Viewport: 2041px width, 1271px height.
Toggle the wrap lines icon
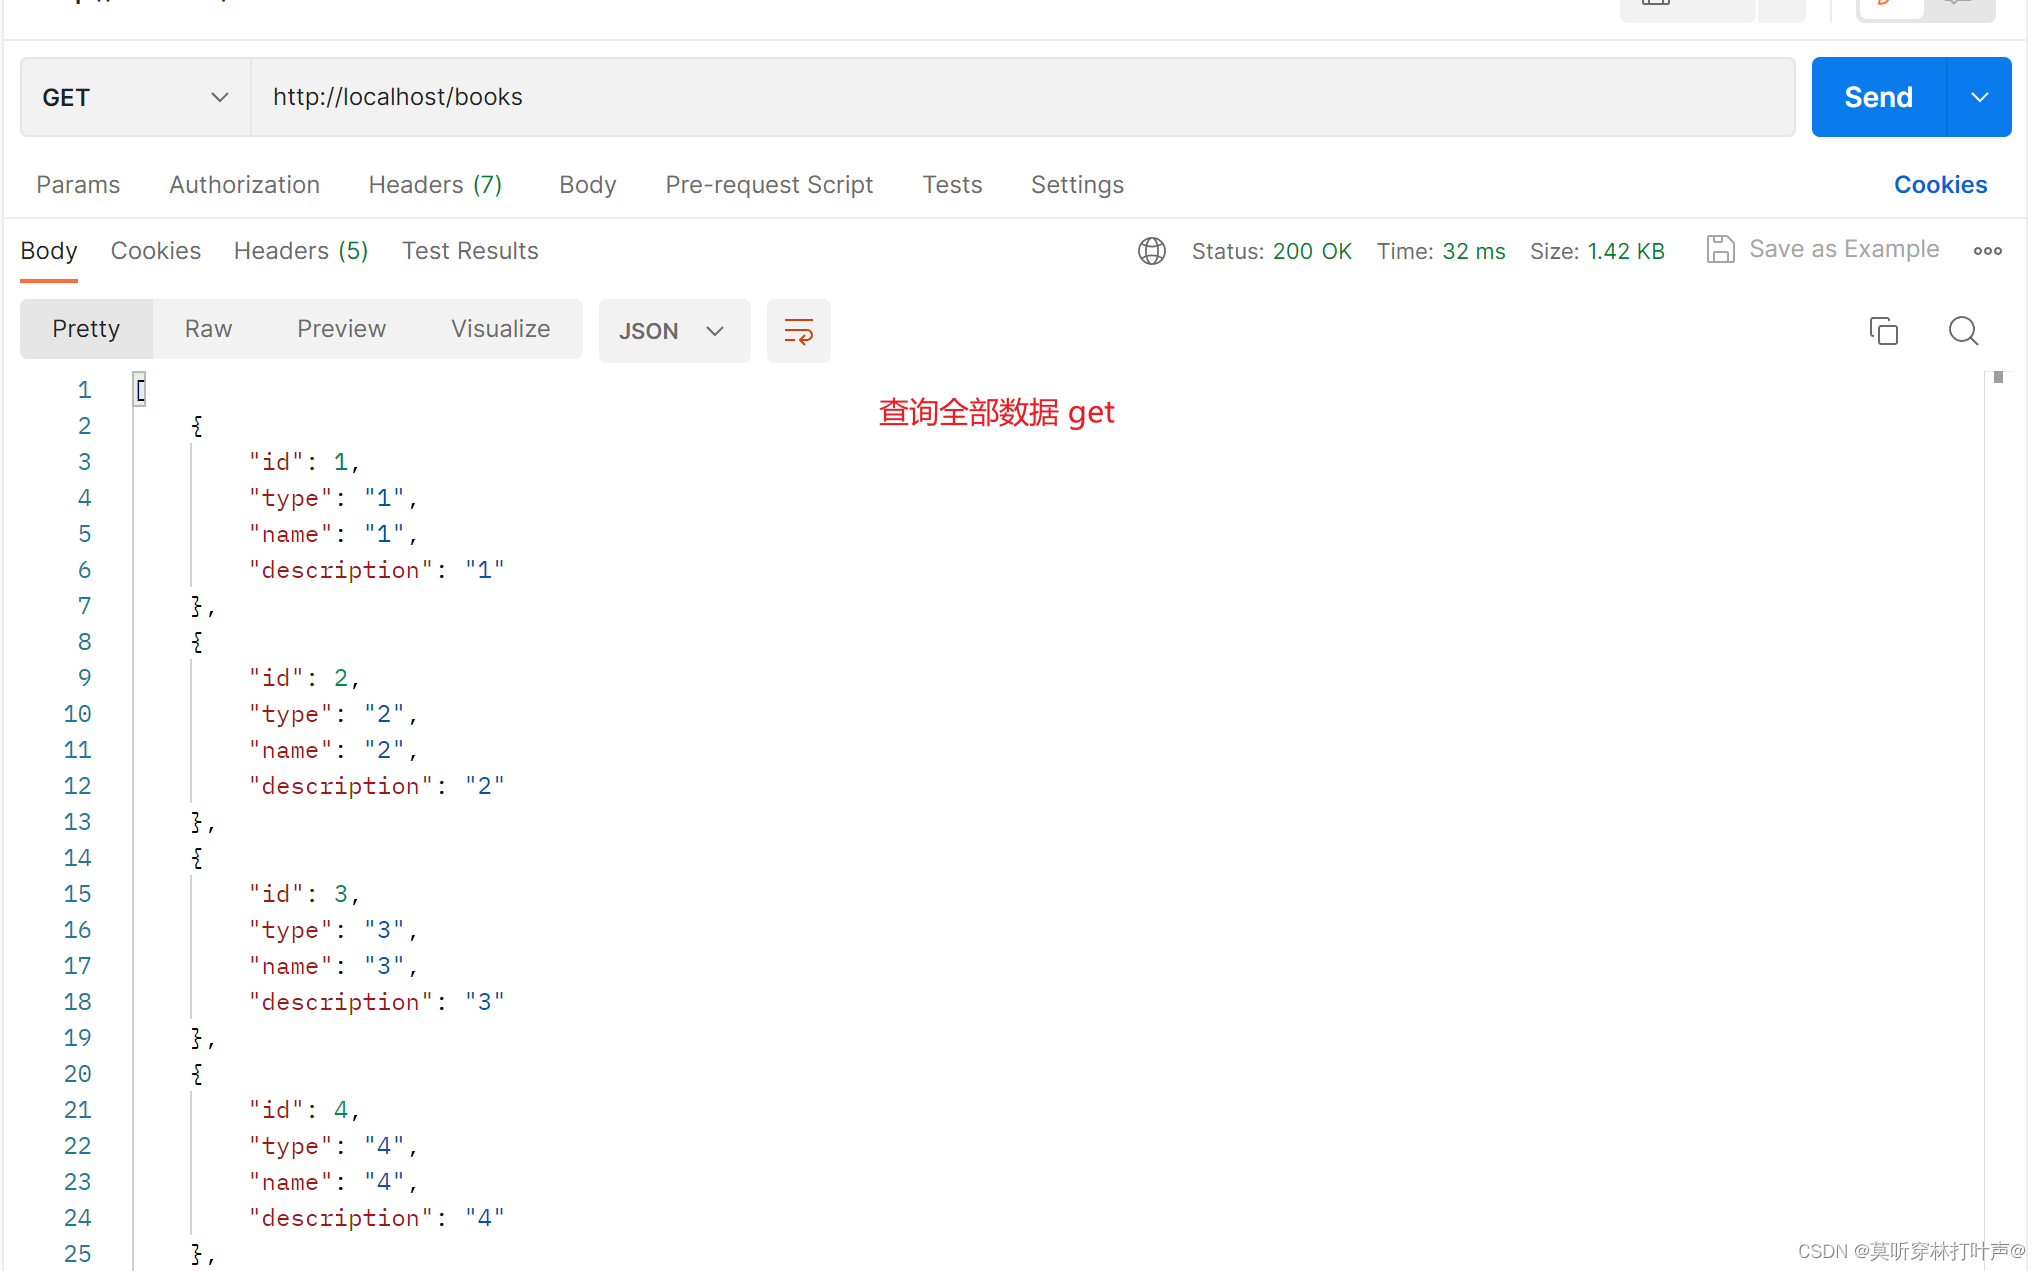tap(799, 331)
